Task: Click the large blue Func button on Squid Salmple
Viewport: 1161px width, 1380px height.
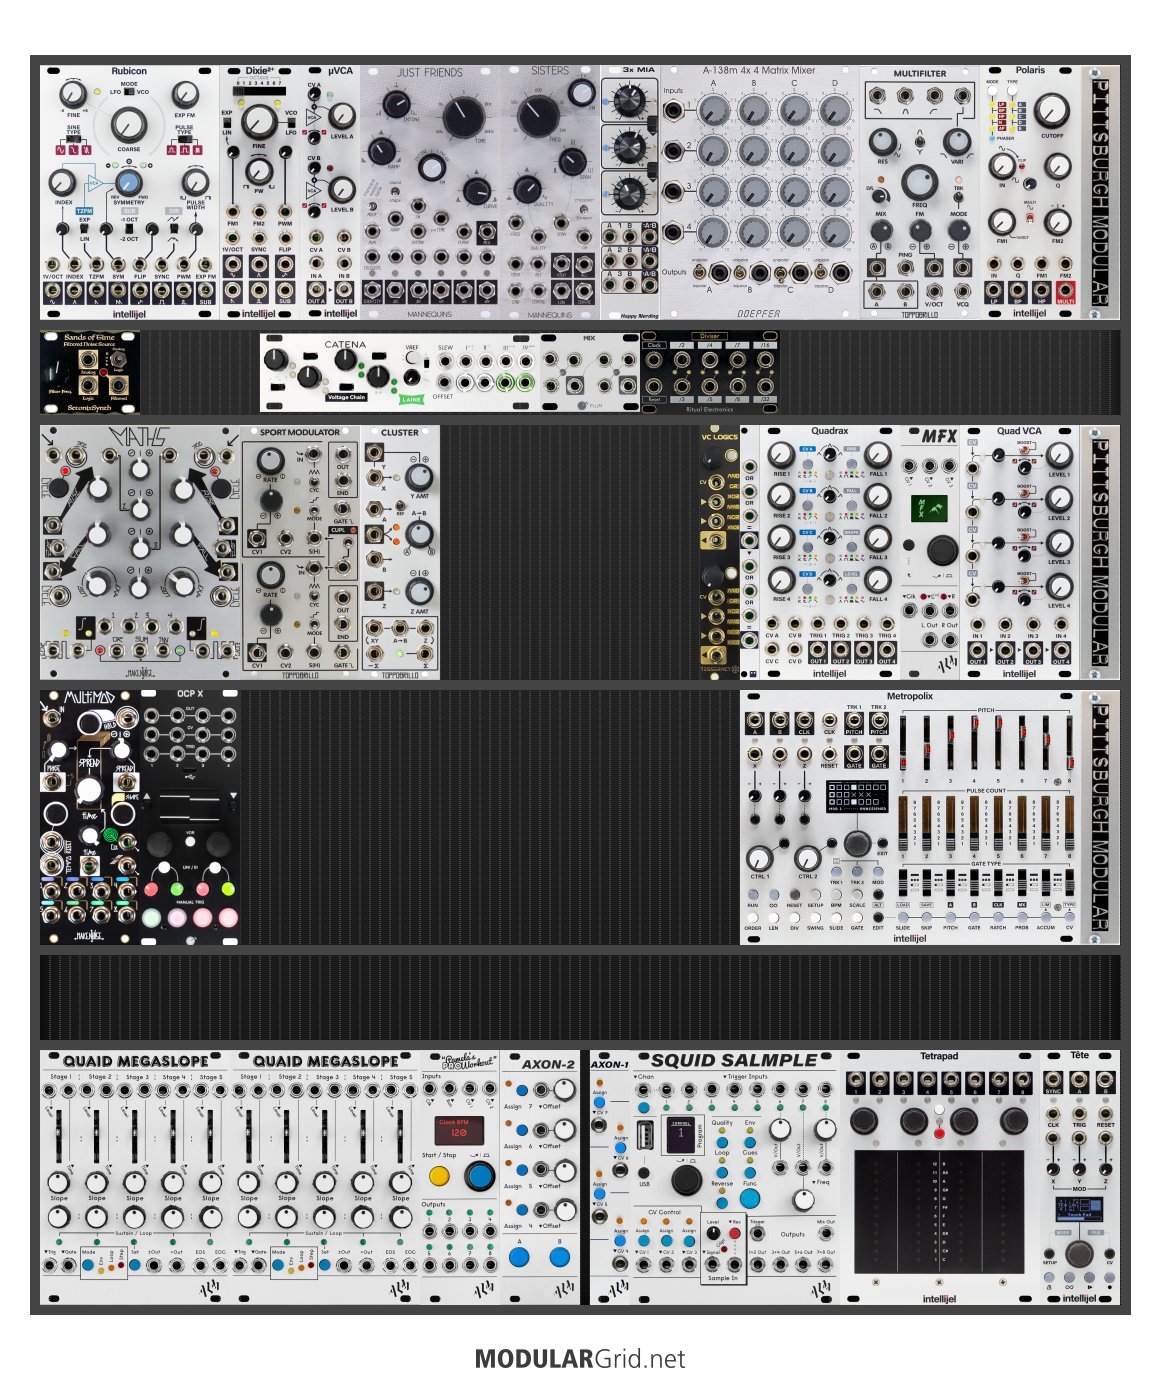Action: [x=750, y=1198]
